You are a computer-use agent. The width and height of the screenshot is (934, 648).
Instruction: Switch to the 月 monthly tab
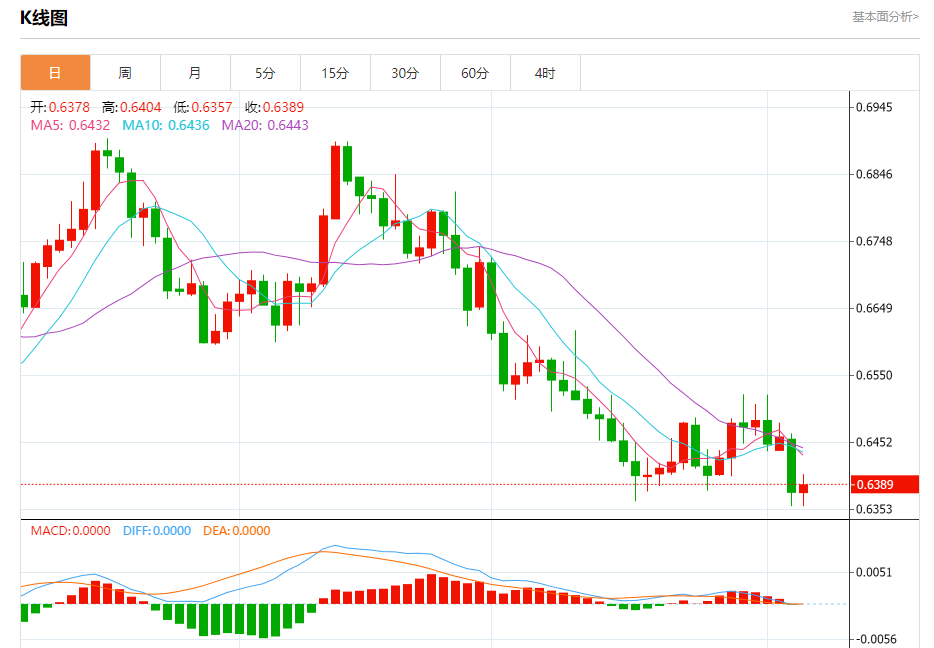tap(195, 73)
